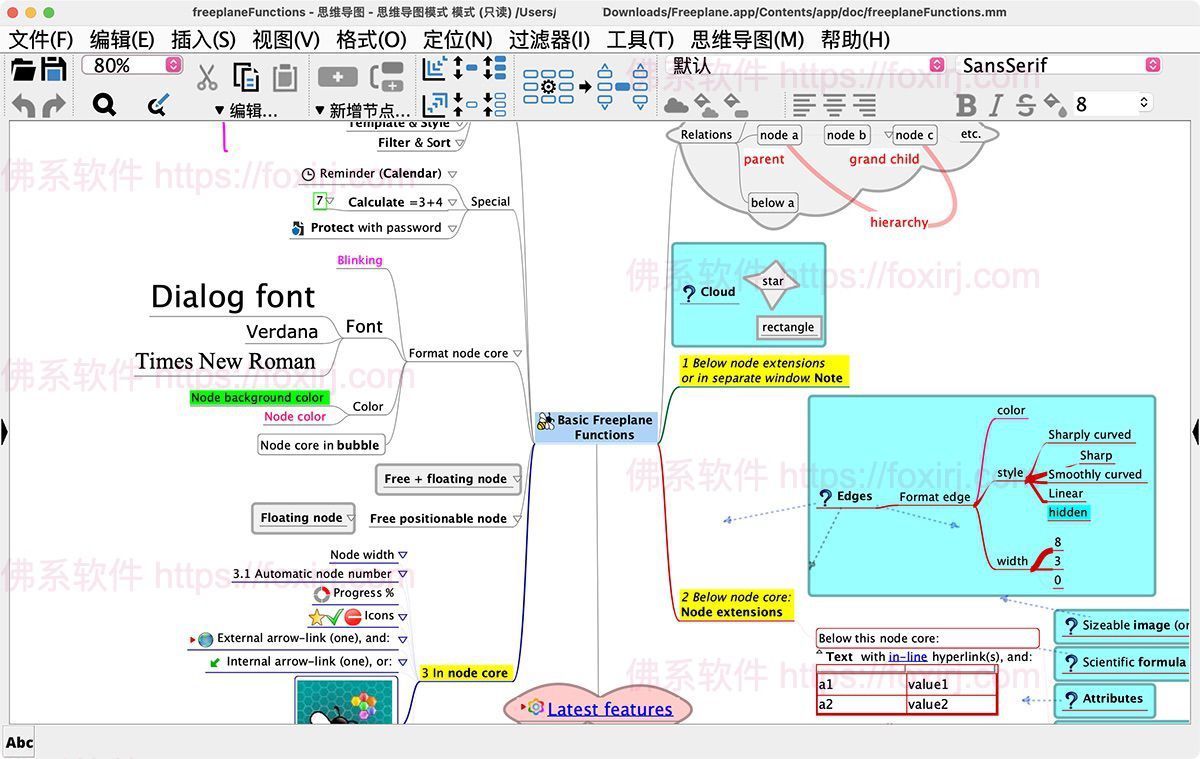
Task: Follow the Latest features hyperlink
Action: (x=608, y=709)
